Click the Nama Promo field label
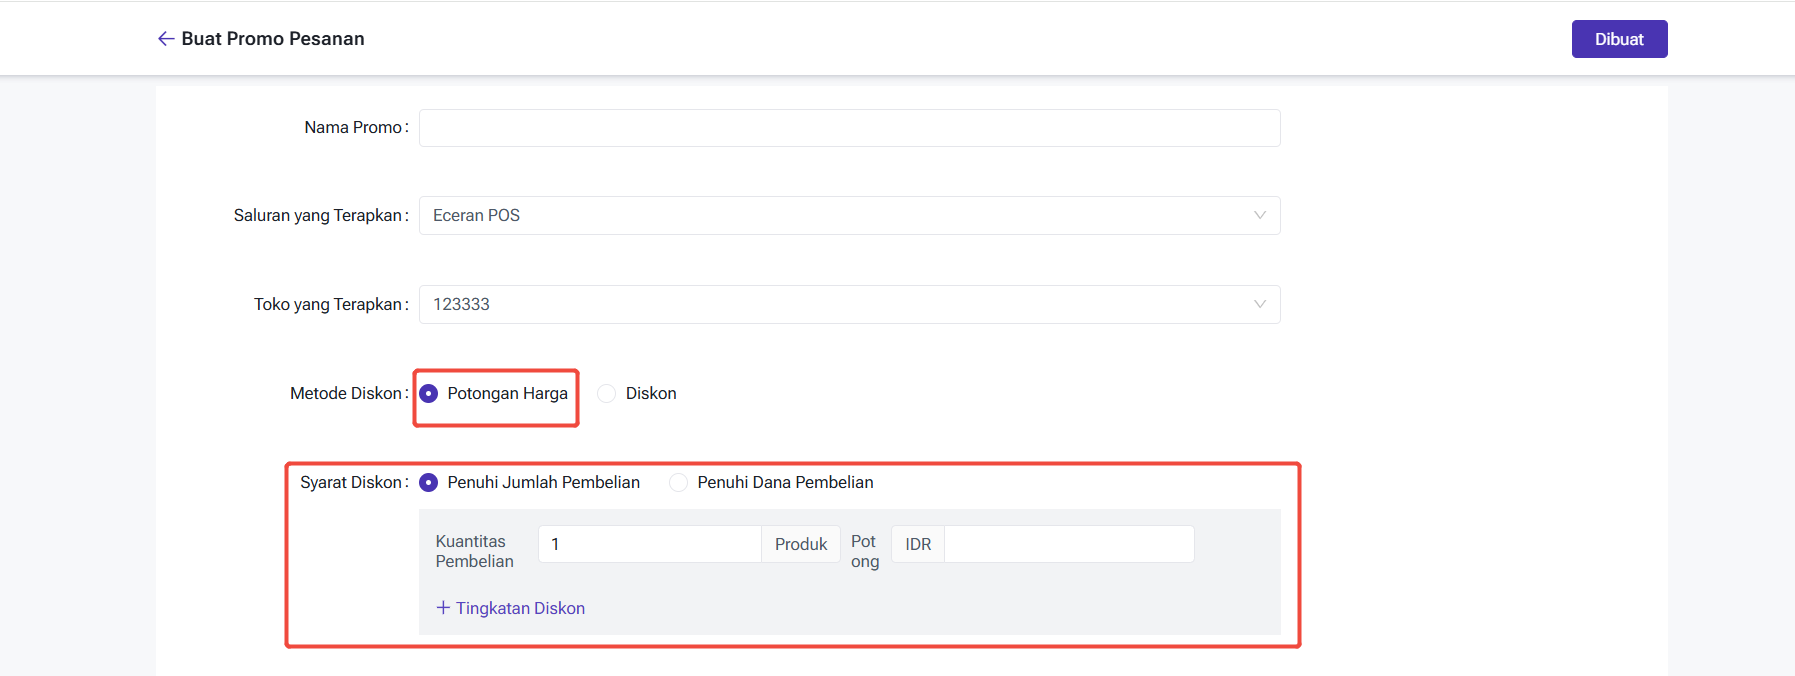The width and height of the screenshot is (1795, 676). (354, 128)
